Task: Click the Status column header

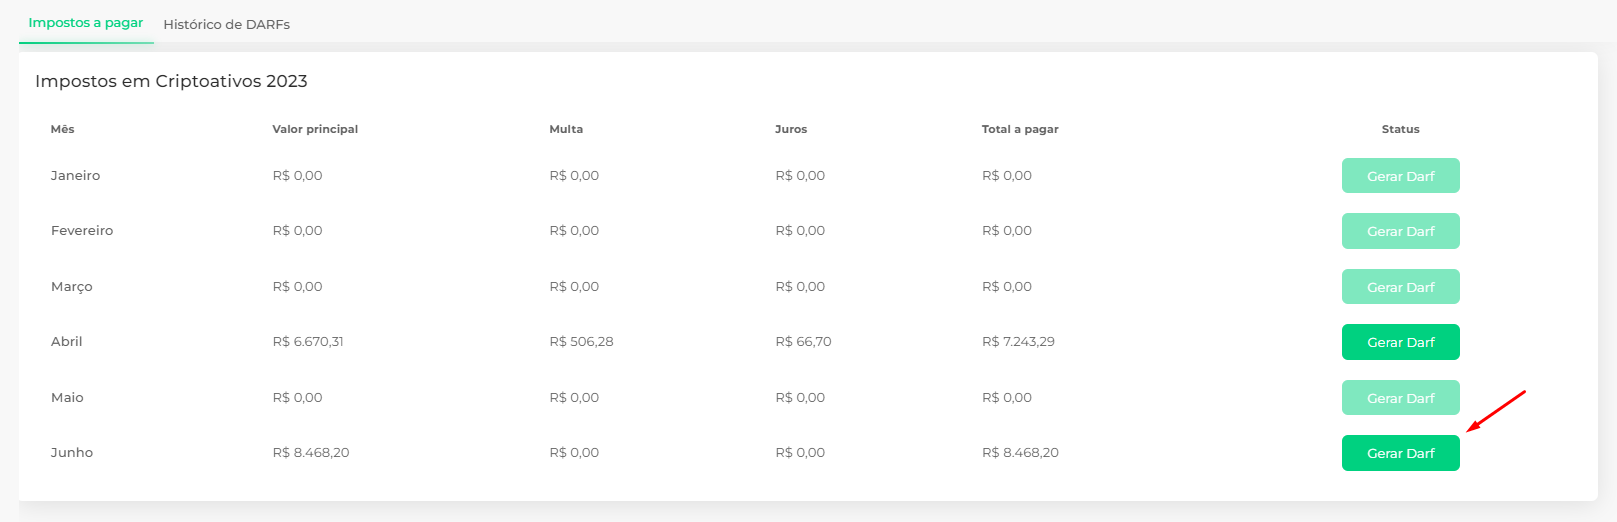Action: pos(1400,129)
